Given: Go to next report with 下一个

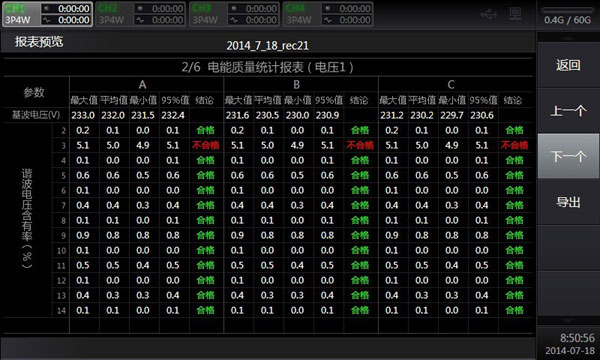Looking at the screenshot, I should click(x=568, y=156).
